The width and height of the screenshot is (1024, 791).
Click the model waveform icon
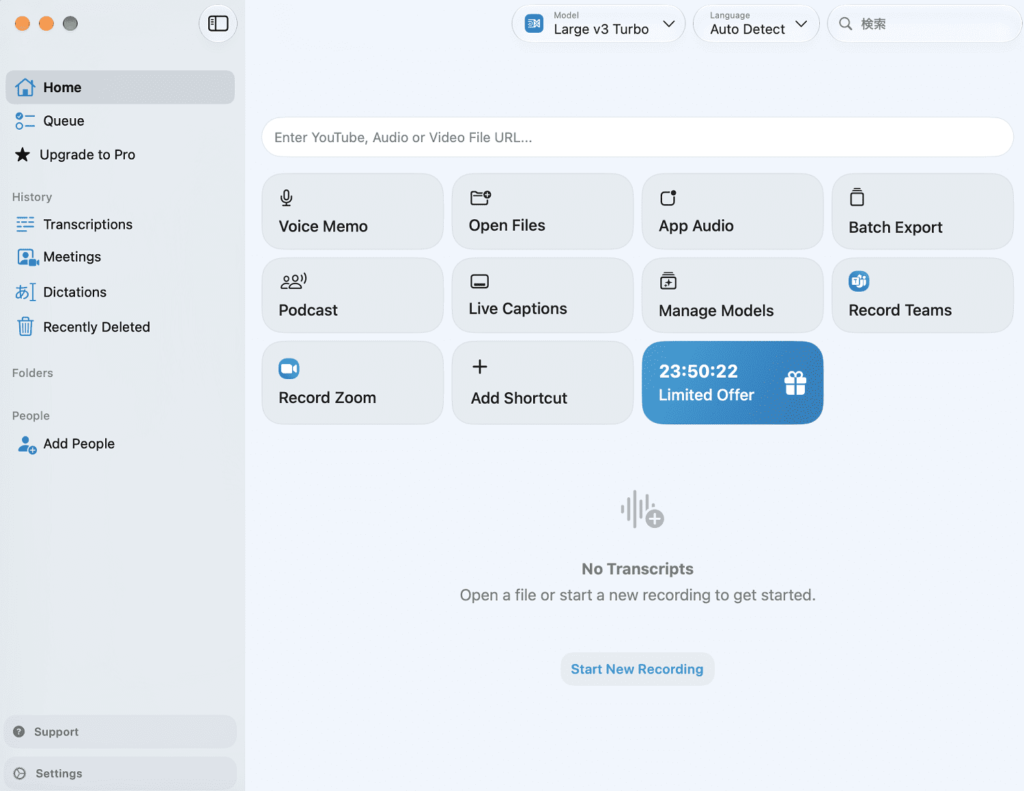click(x=534, y=24)
